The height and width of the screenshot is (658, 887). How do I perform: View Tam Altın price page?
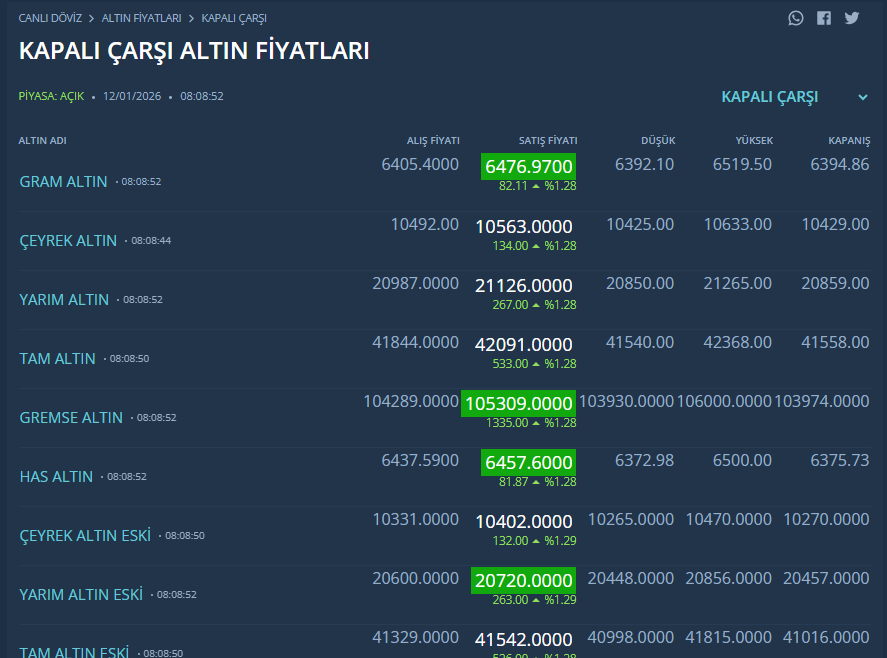58,358
